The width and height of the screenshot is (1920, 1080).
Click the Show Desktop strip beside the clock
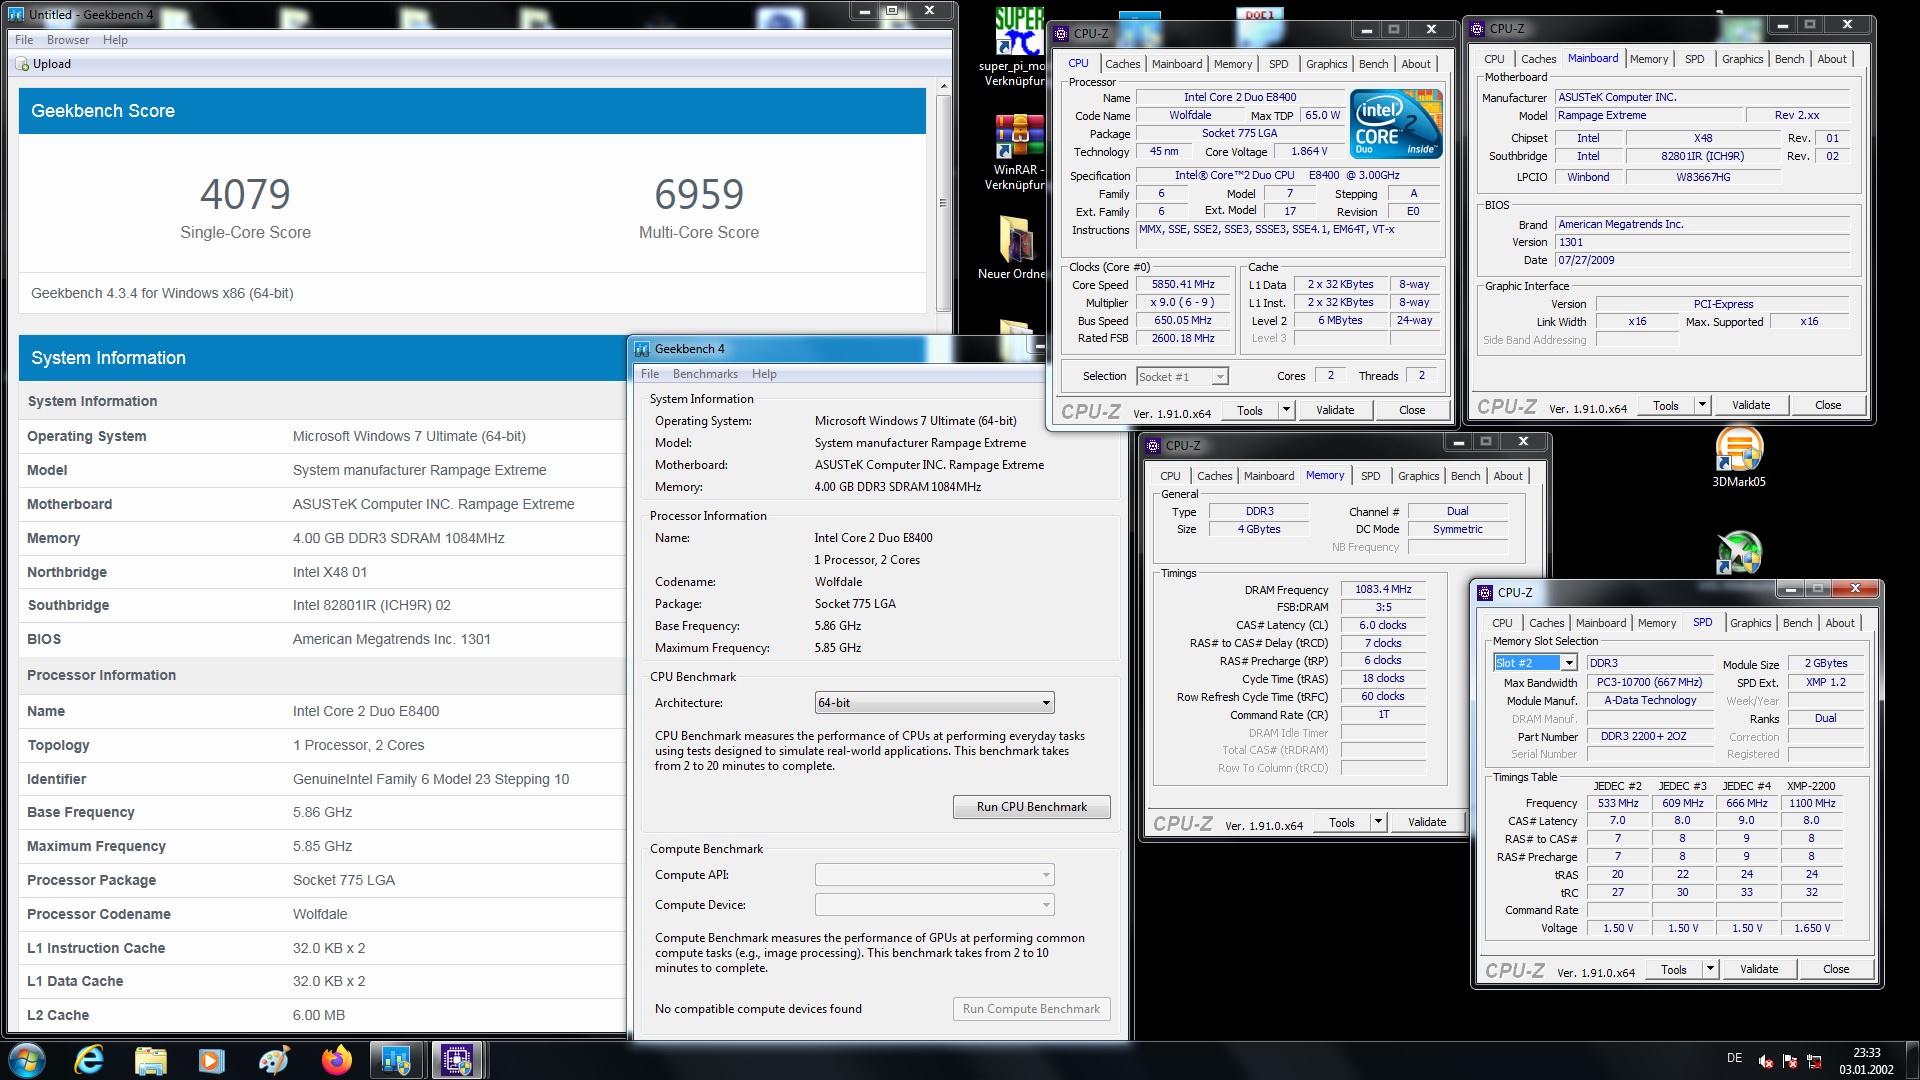(x=1911, y=1060)
